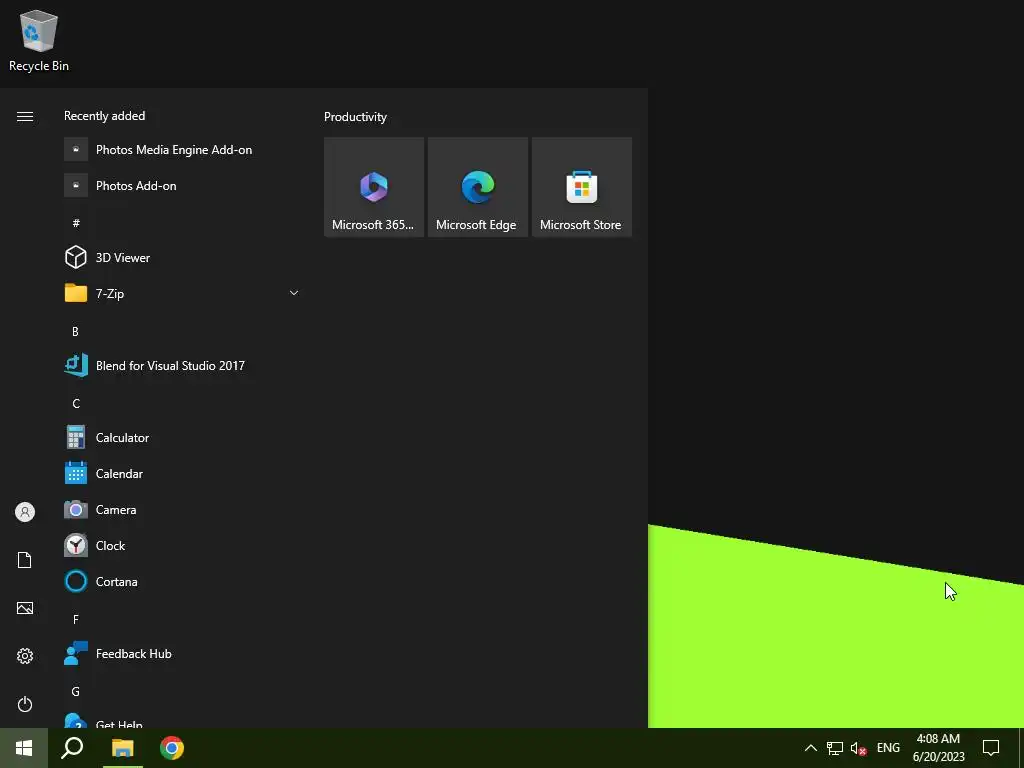Click the 'Recently added' heading
The width and height of the screenshot is (1024, 768).
point(104,116)
